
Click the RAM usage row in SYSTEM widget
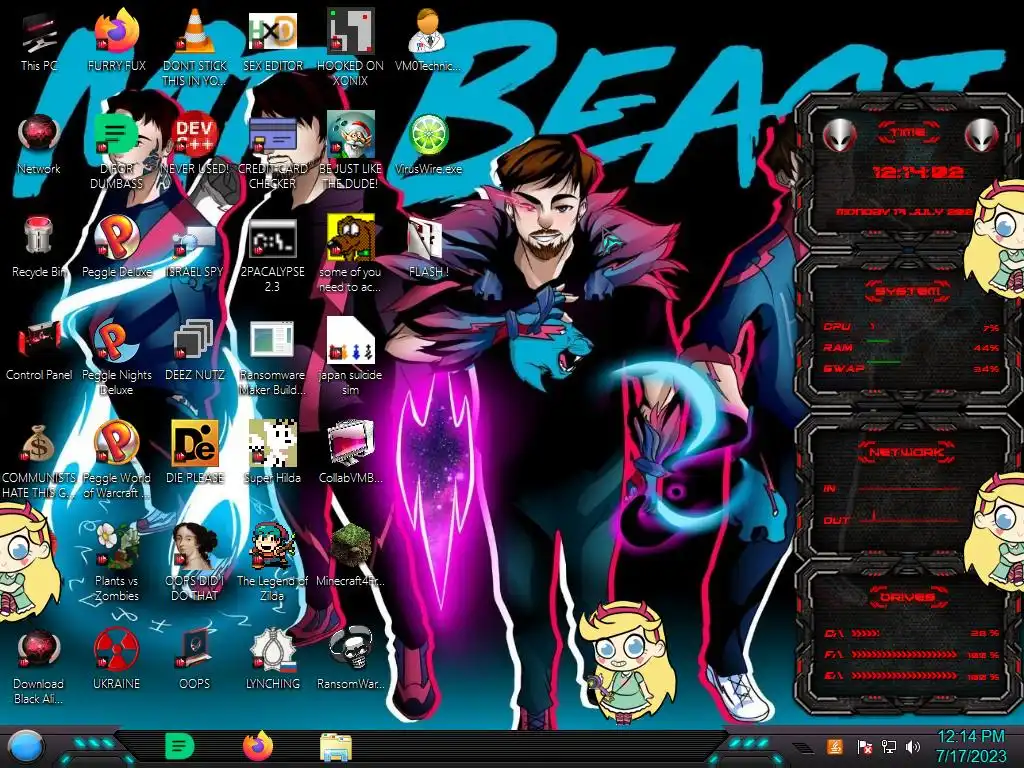[x=912, y=348]
